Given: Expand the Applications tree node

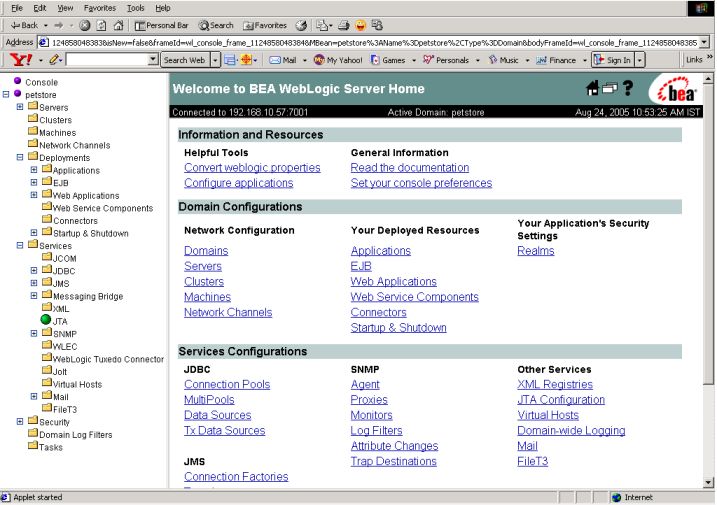Looking at the screenshot, I should point(34,170).
